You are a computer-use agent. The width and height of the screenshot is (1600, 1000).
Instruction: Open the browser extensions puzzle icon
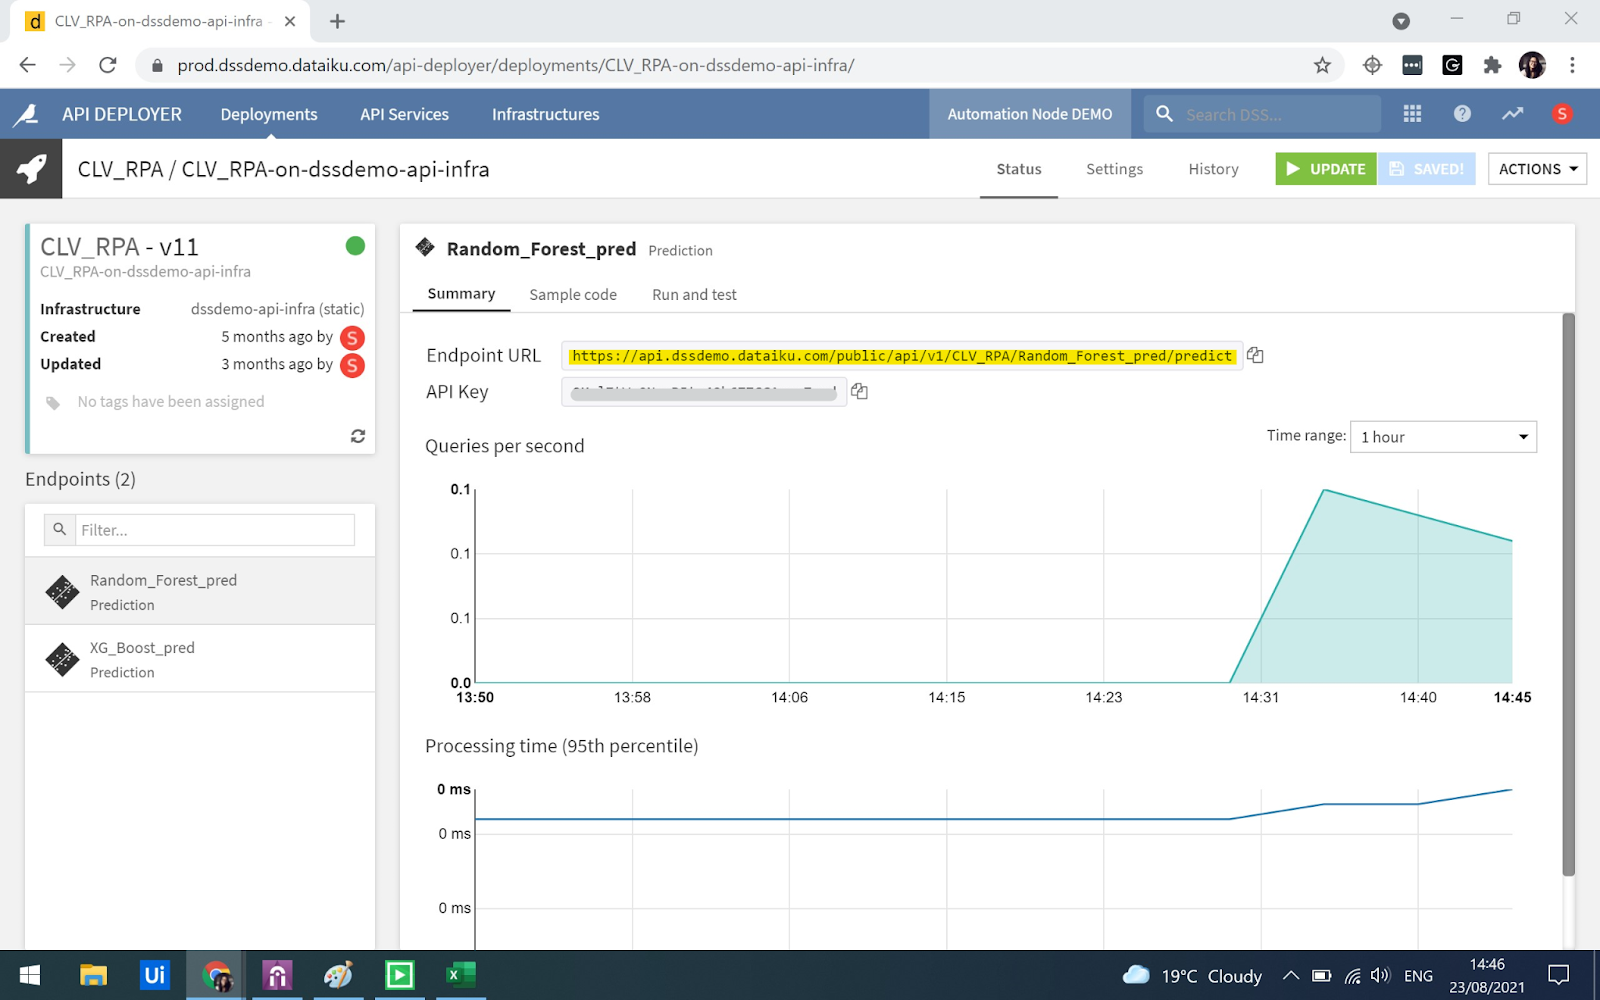coord(1492,65)
